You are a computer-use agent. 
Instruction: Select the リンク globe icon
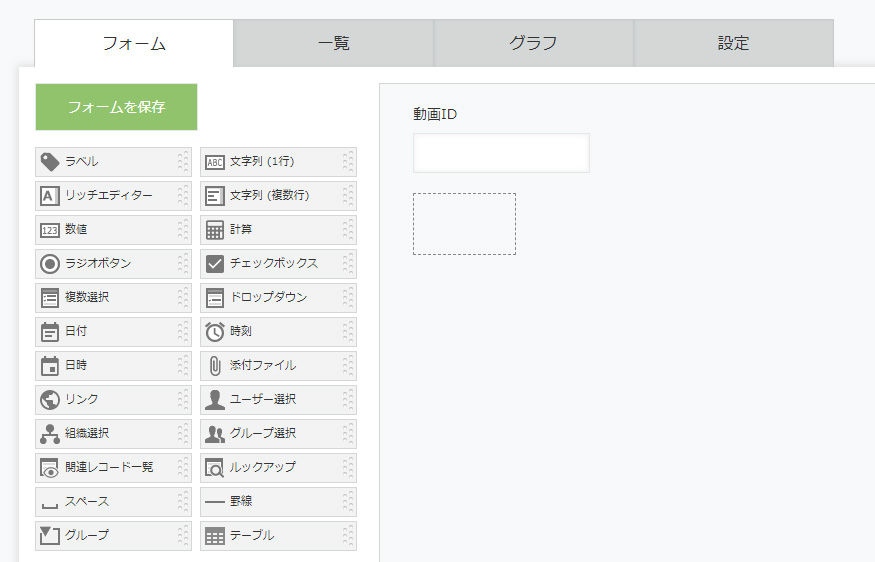click(50, 400)
